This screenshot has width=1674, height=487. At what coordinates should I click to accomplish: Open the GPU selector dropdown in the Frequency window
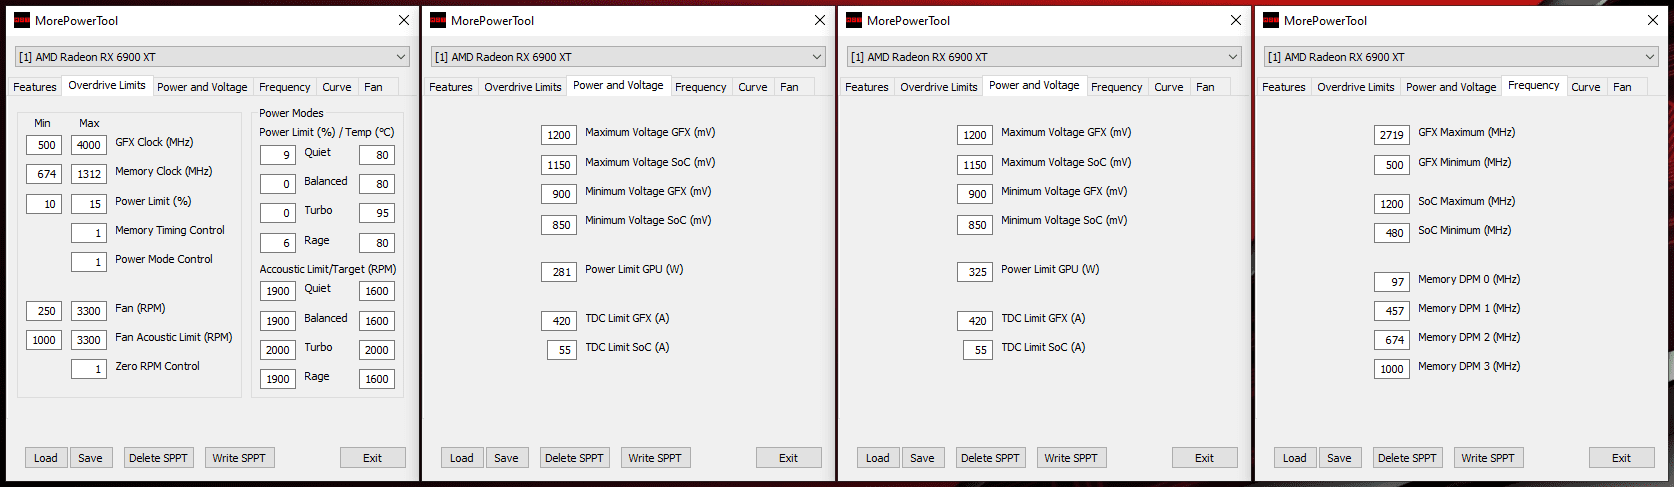(1461, 57)
